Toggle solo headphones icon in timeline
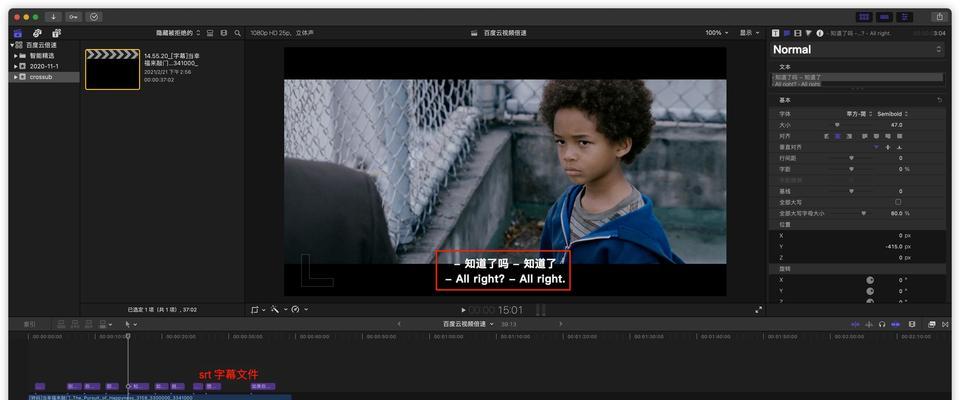The width and height of the screenshot is (960, 400). click(882, 324)
